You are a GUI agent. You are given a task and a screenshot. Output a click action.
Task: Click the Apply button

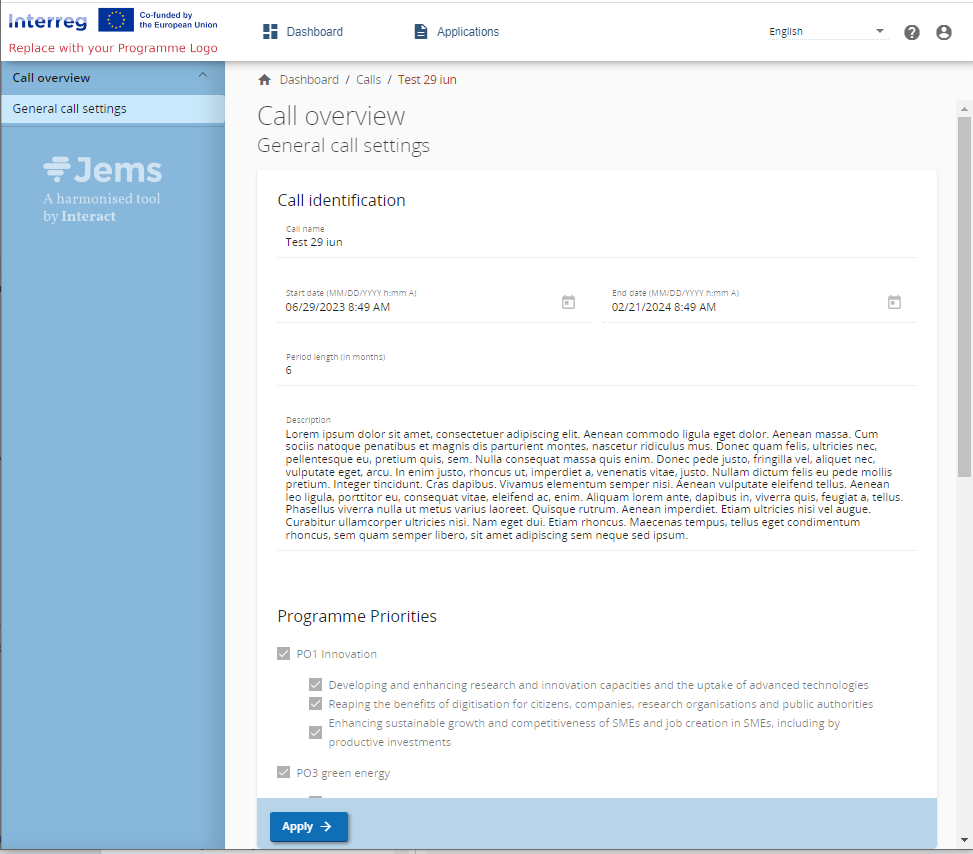(308, 827)
